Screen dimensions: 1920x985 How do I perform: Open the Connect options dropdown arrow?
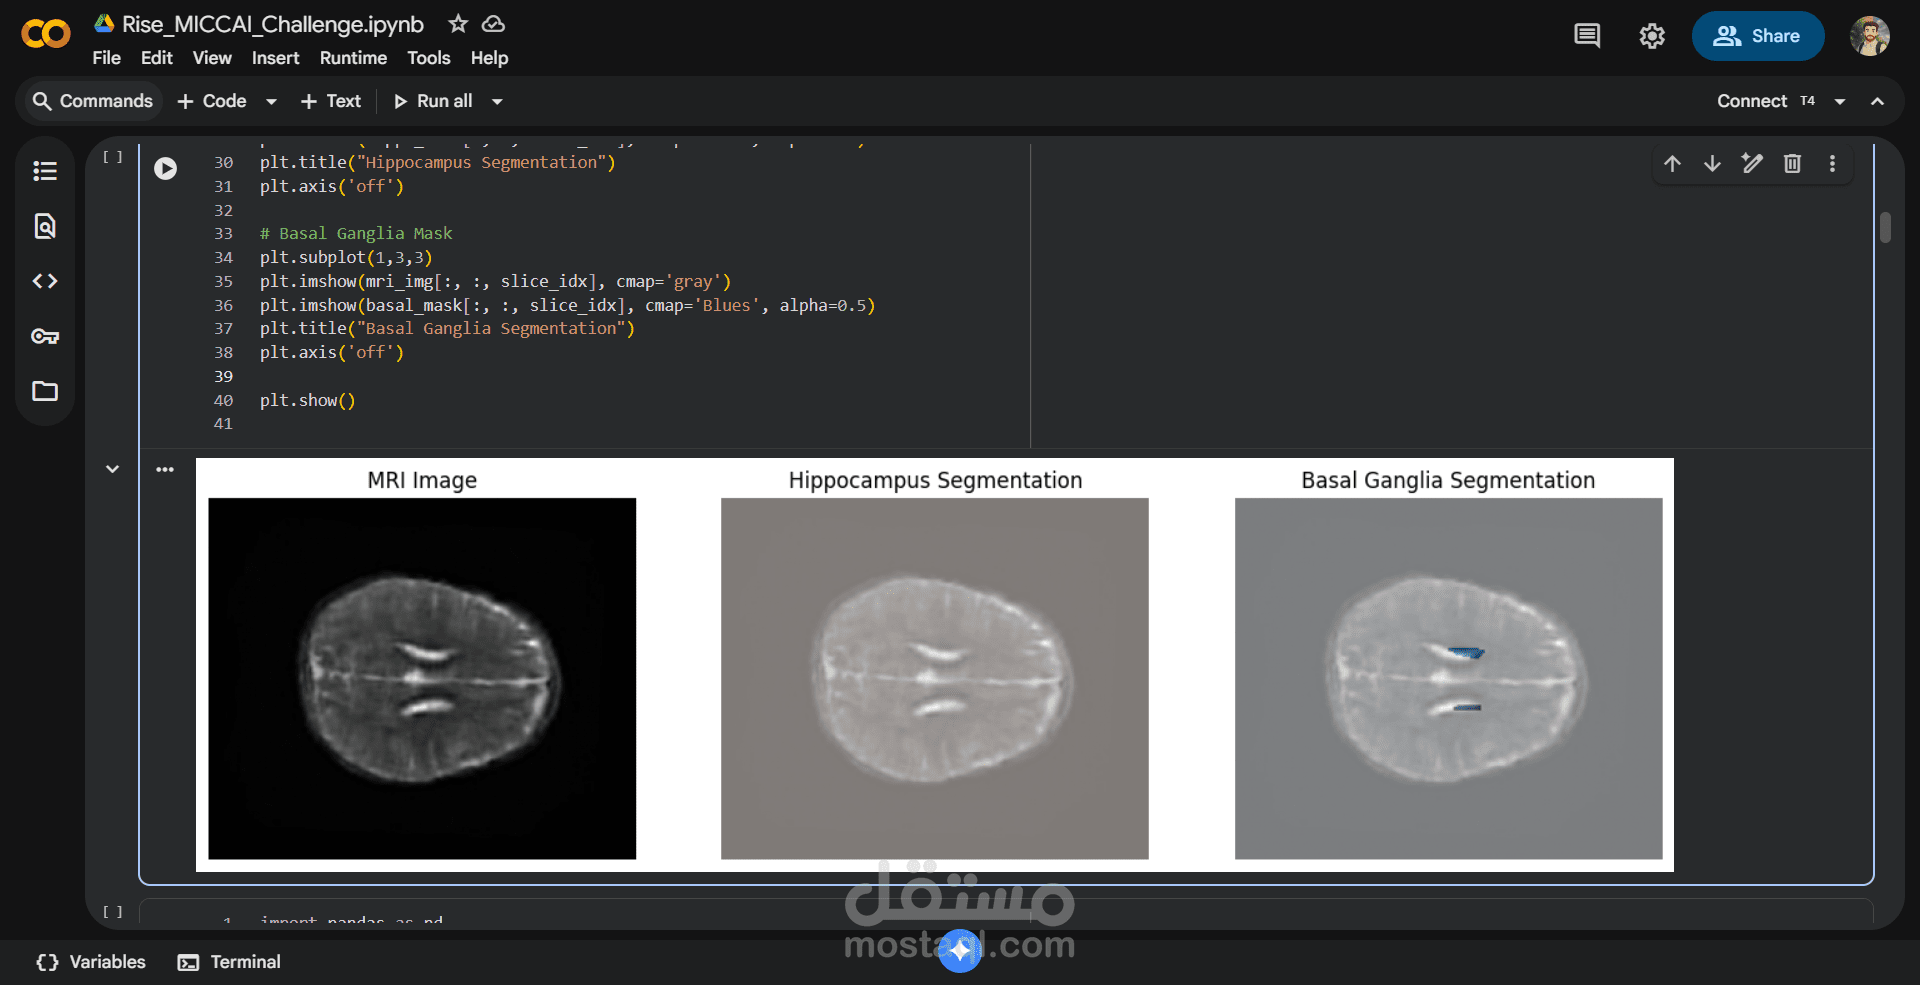1840,101
